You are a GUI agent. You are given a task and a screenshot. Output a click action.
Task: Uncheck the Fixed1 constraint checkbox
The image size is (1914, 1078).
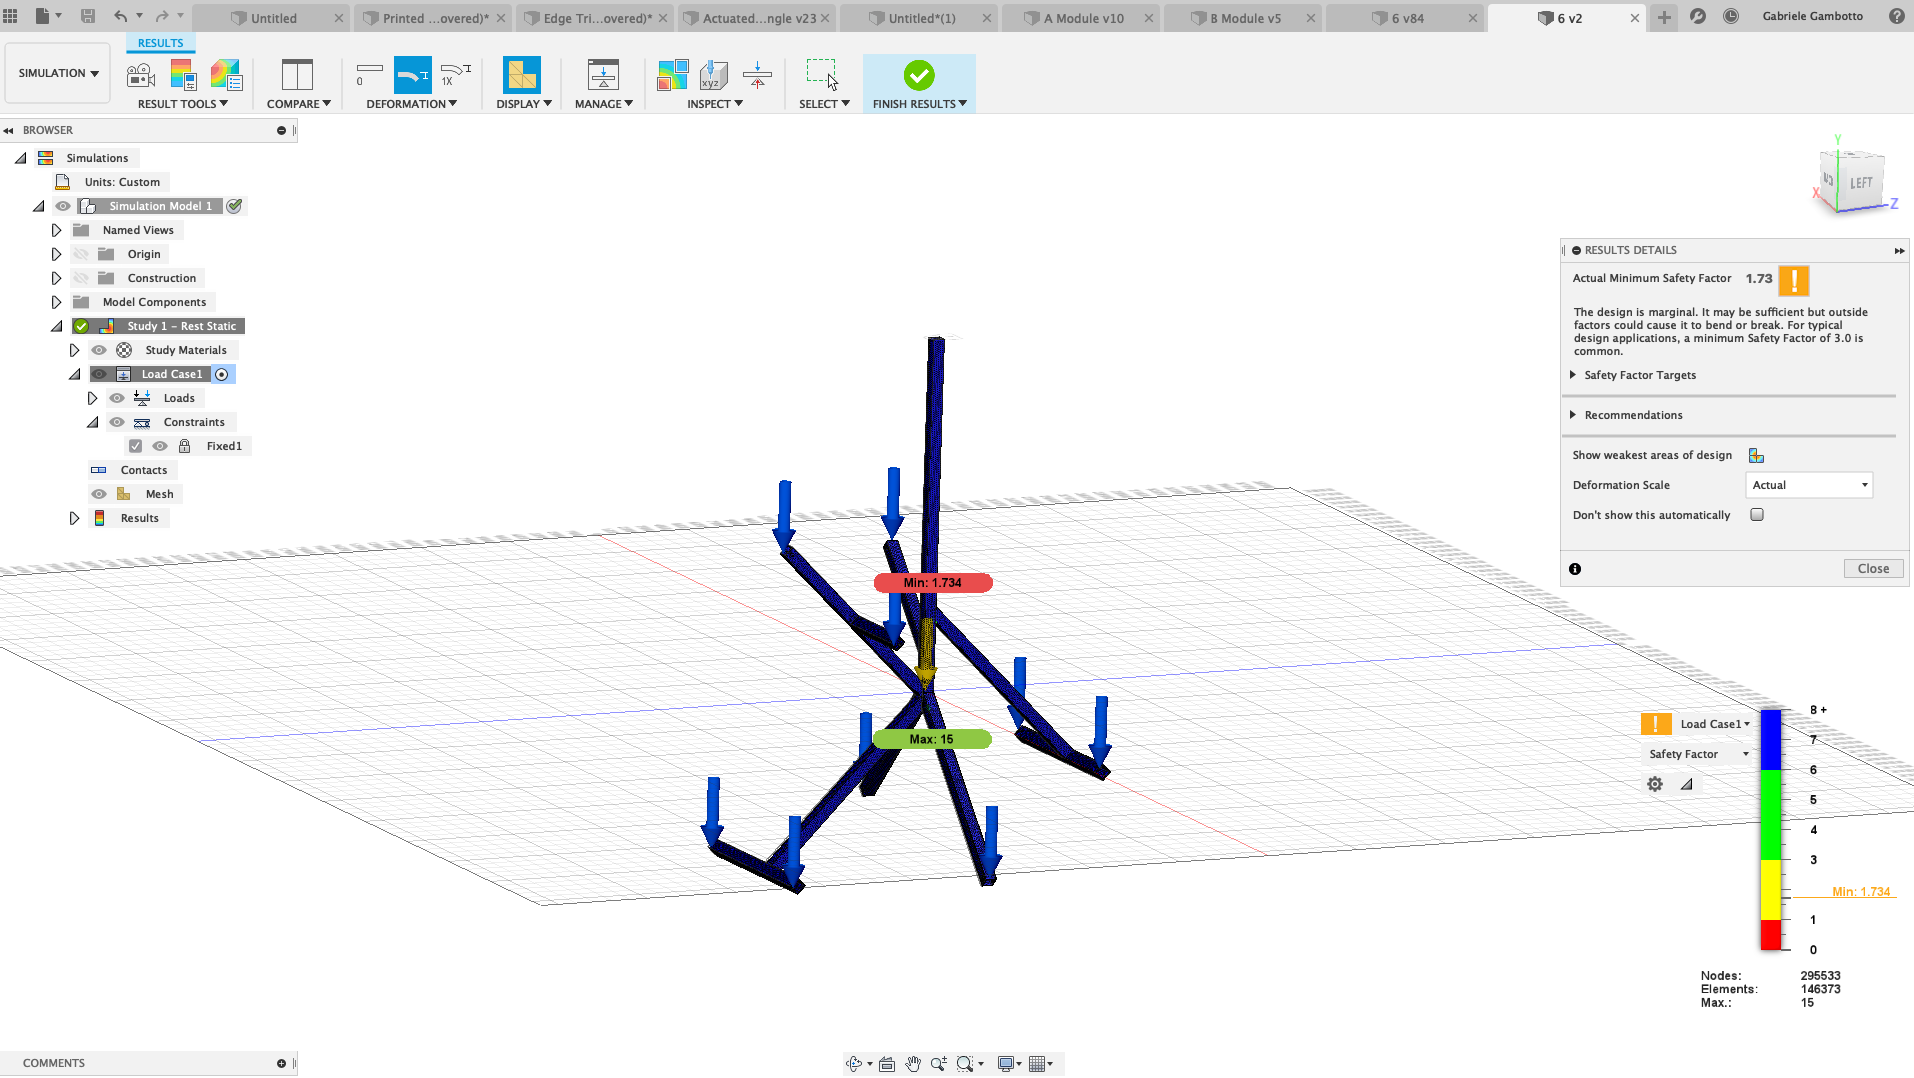click(137, 445)
